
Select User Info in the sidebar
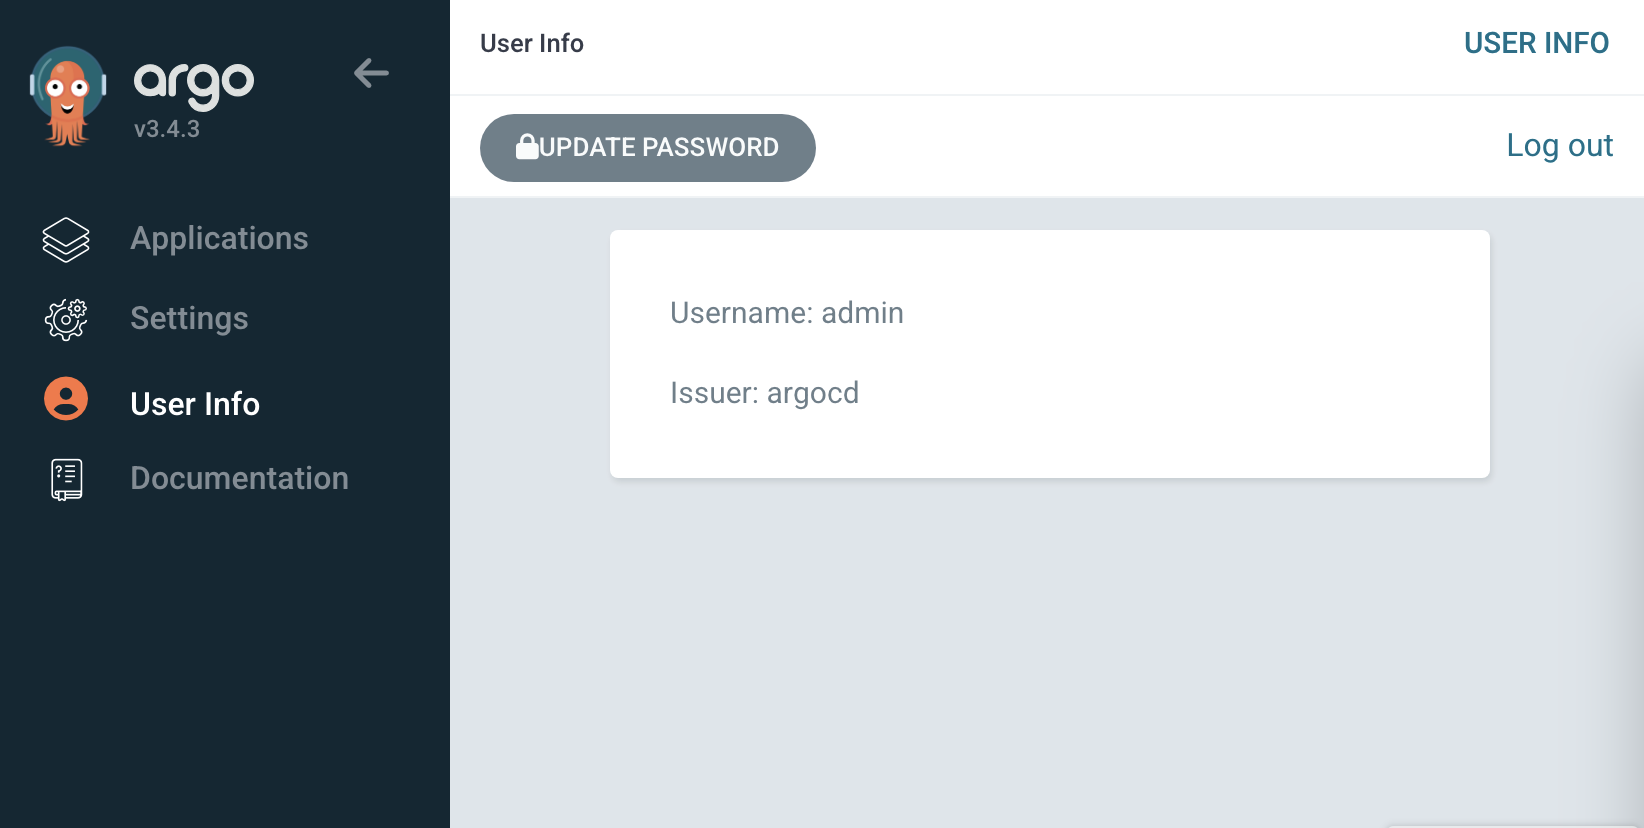click(x=195, y=404)
